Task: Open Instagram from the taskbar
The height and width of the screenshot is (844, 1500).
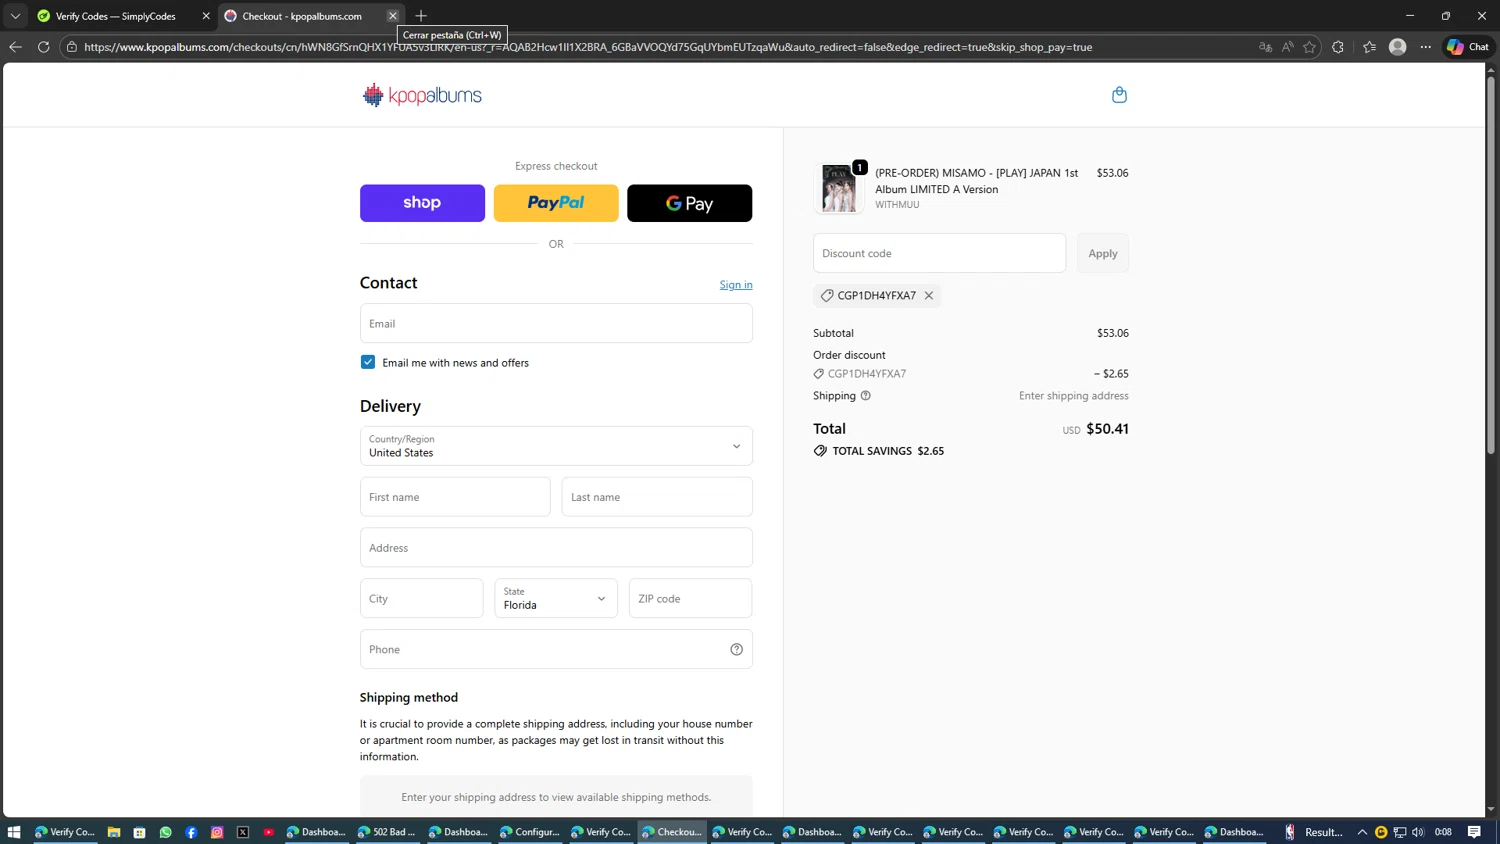Action: (x=217, y=832)
